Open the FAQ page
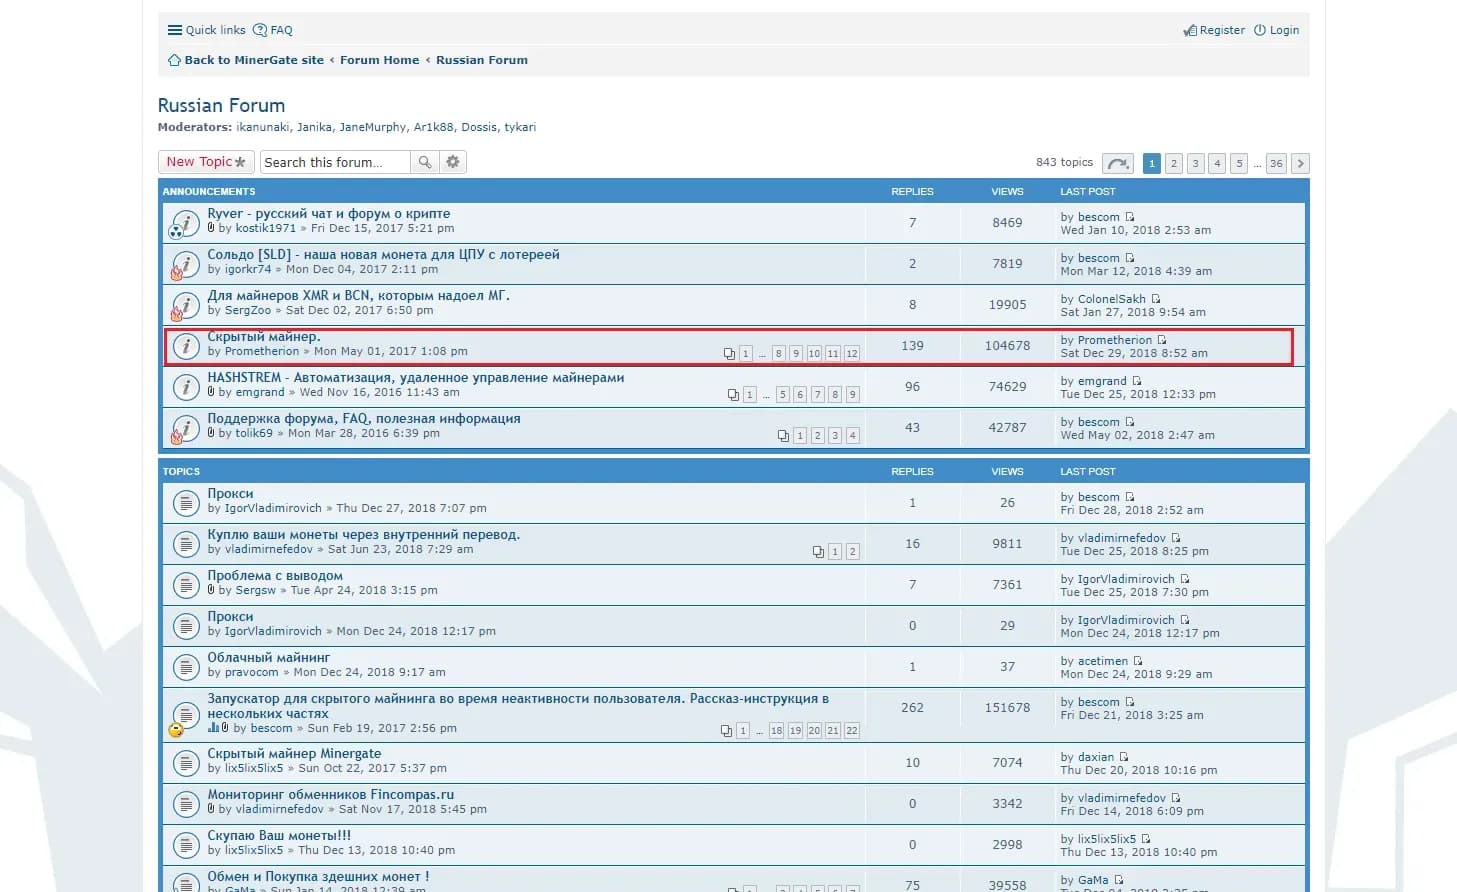This screenshot has height=892, width=1457. coord(273,30)
